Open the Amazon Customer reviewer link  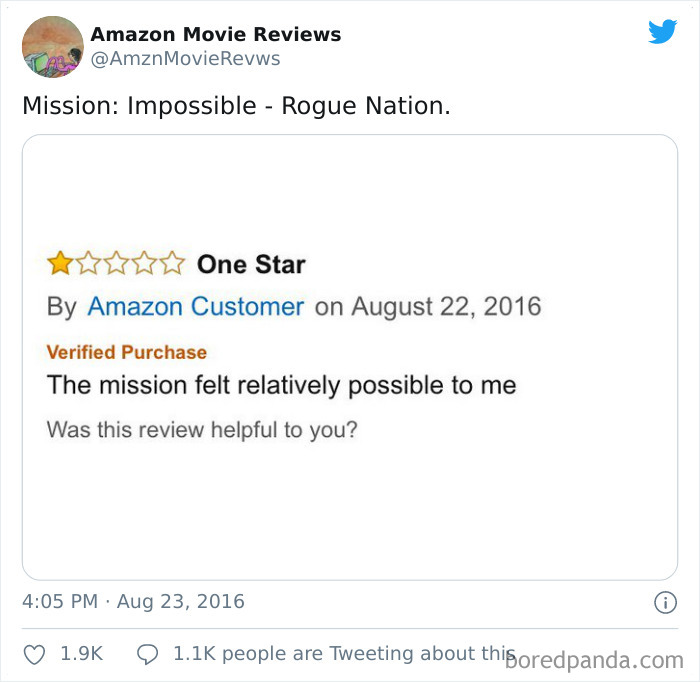tap(196, 307)
